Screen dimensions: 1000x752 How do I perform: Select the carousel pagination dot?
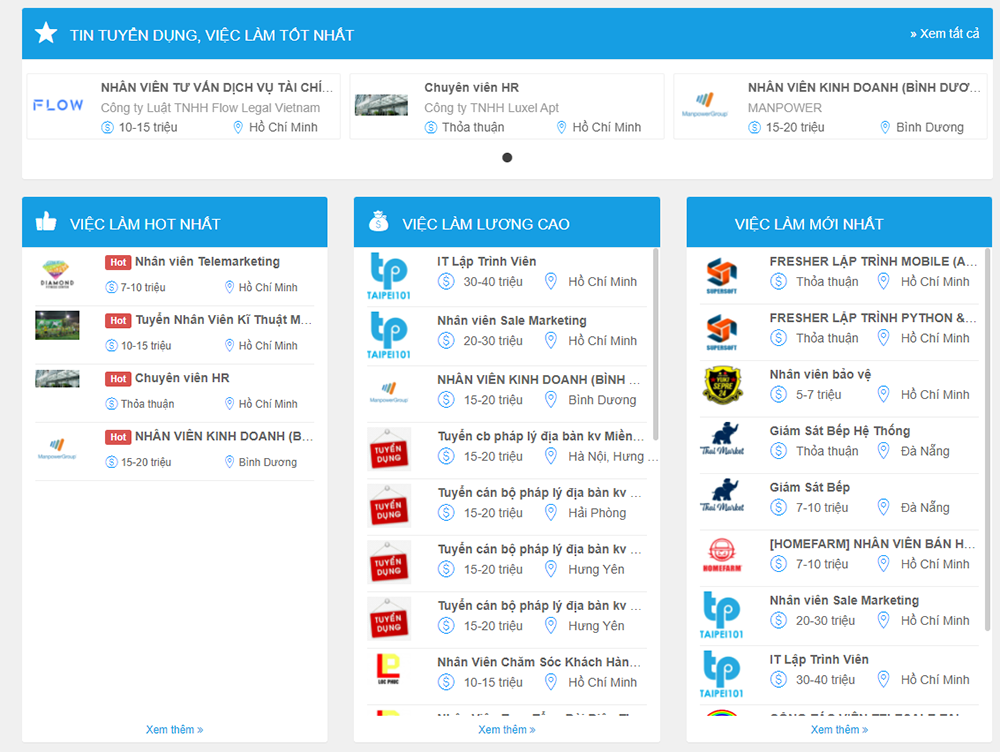pyautogui.click(x=507, y=157)
